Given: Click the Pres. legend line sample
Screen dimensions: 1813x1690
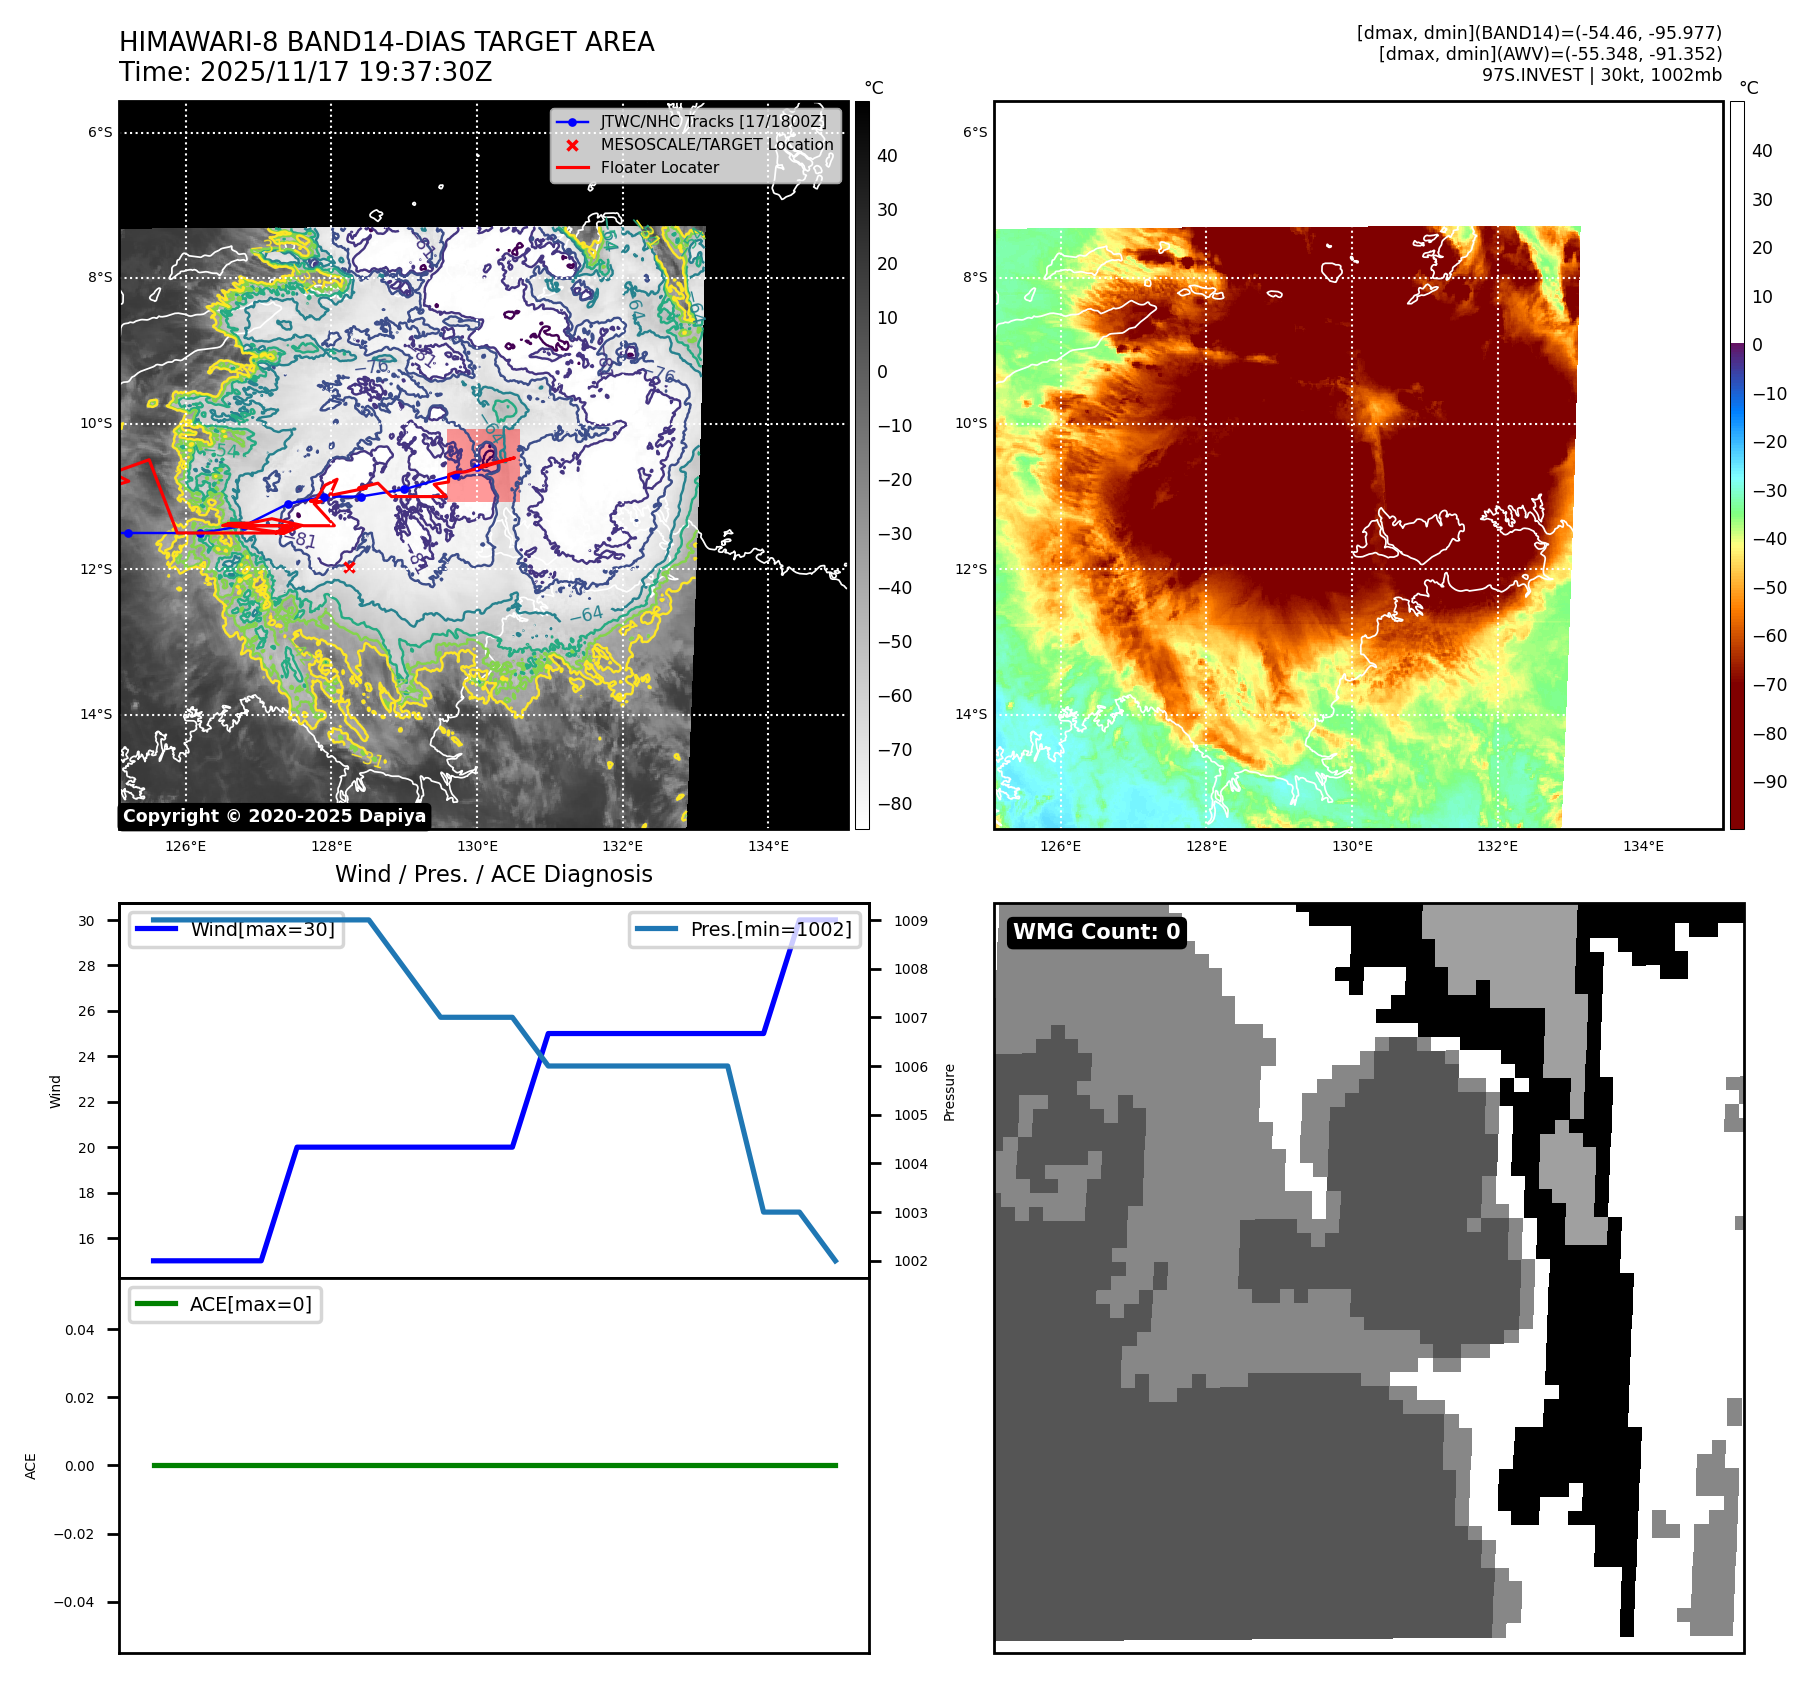Looking at the screenshot, I should [656, 929].
